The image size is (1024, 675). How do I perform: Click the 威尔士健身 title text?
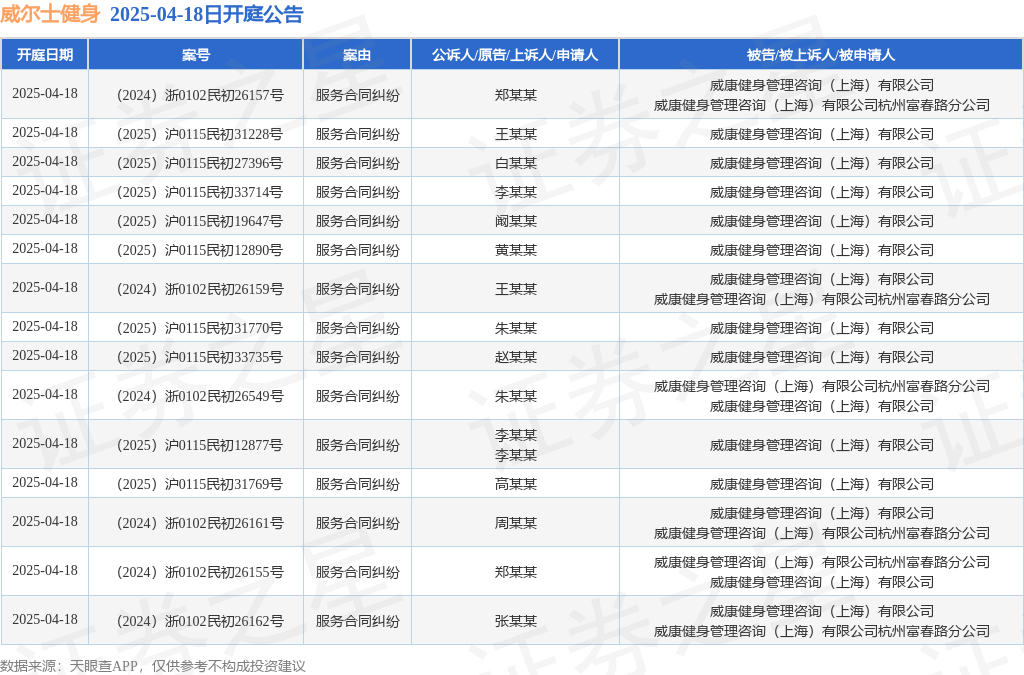click(x=50, y=14)
